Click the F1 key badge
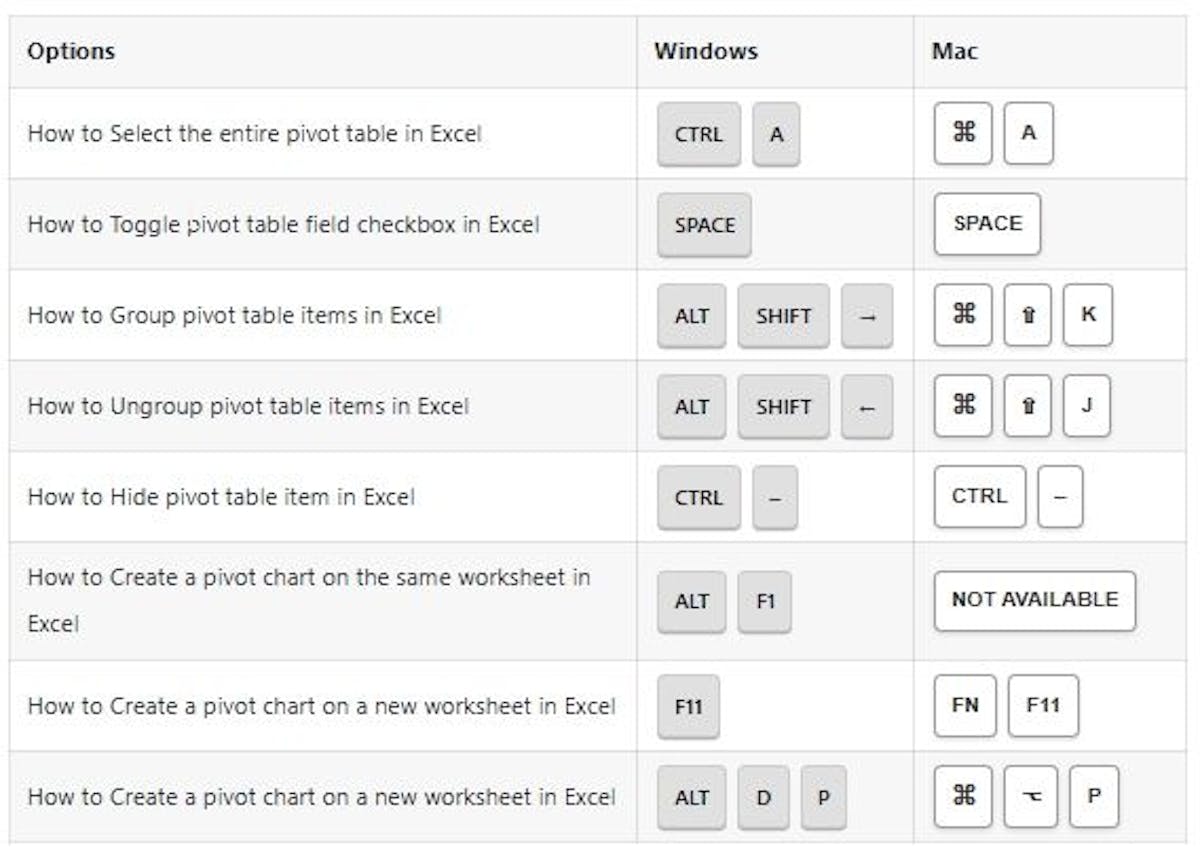The height and width of the screenshot is (860, 1200). point(764,602)
